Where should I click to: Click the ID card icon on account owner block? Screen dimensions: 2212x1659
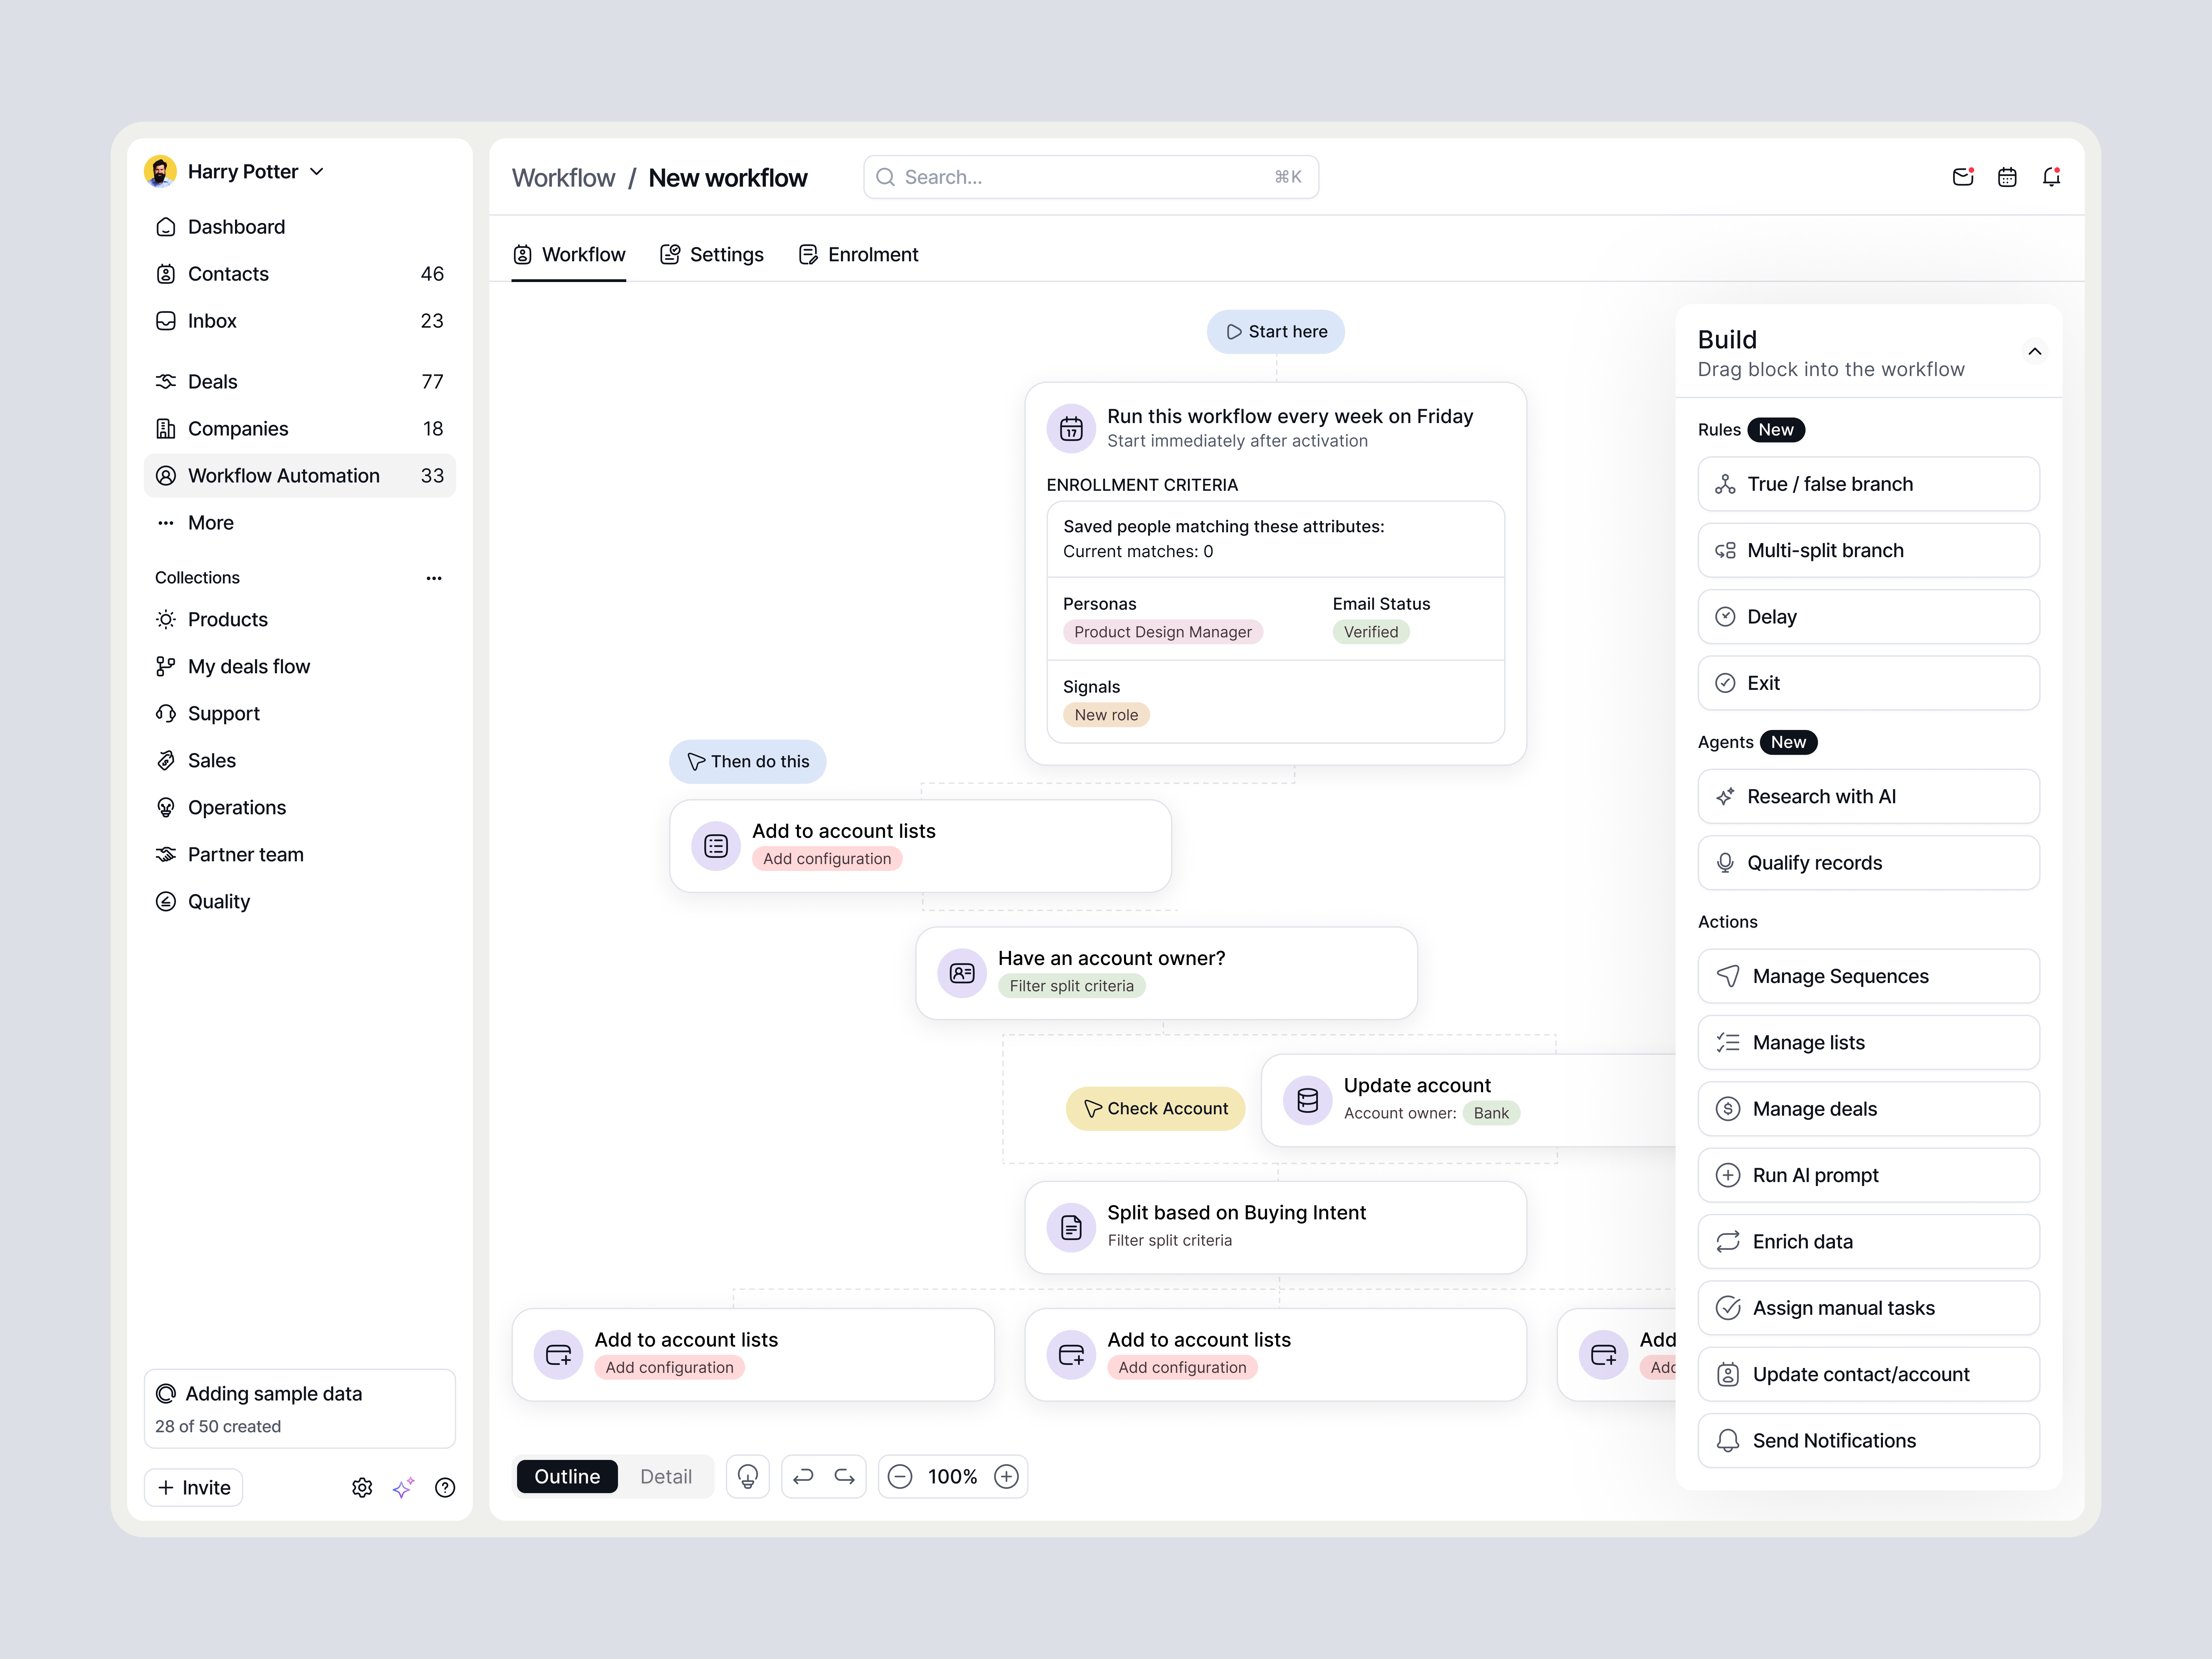962,973
